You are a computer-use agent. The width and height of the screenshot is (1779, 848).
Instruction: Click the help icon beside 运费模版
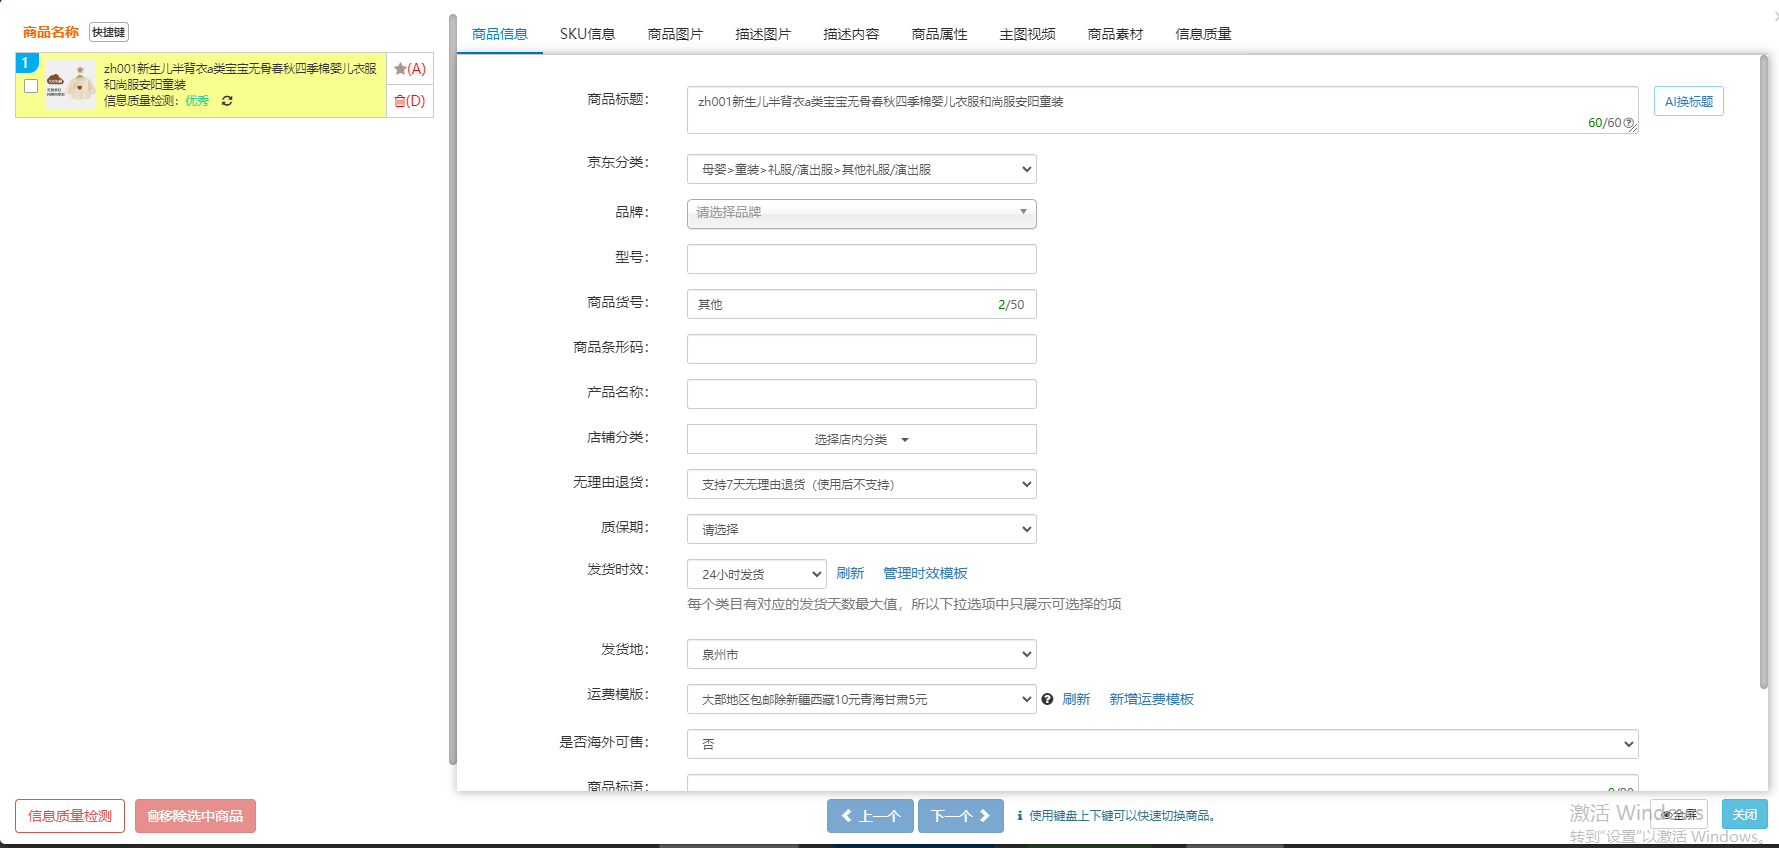pos(1047,699)
